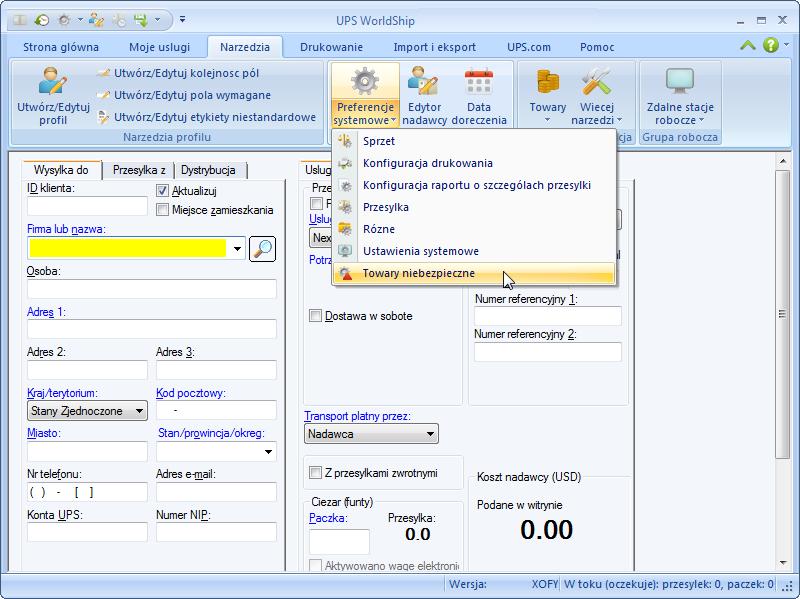
Task: Toggle Aktualizuj checkbox
Action: (162, 191)
